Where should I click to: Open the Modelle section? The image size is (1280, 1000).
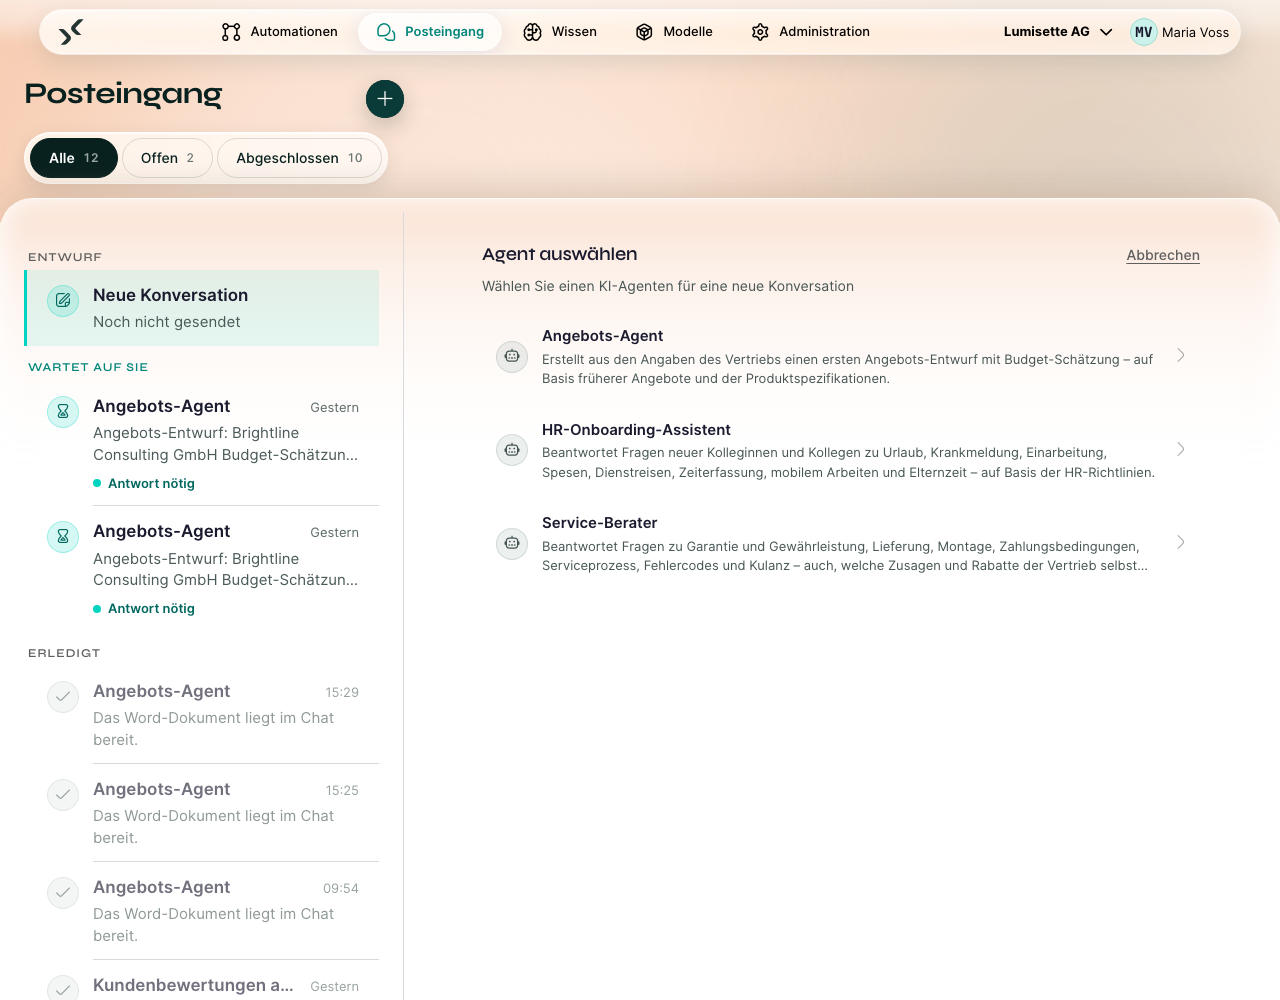[674, 32]
